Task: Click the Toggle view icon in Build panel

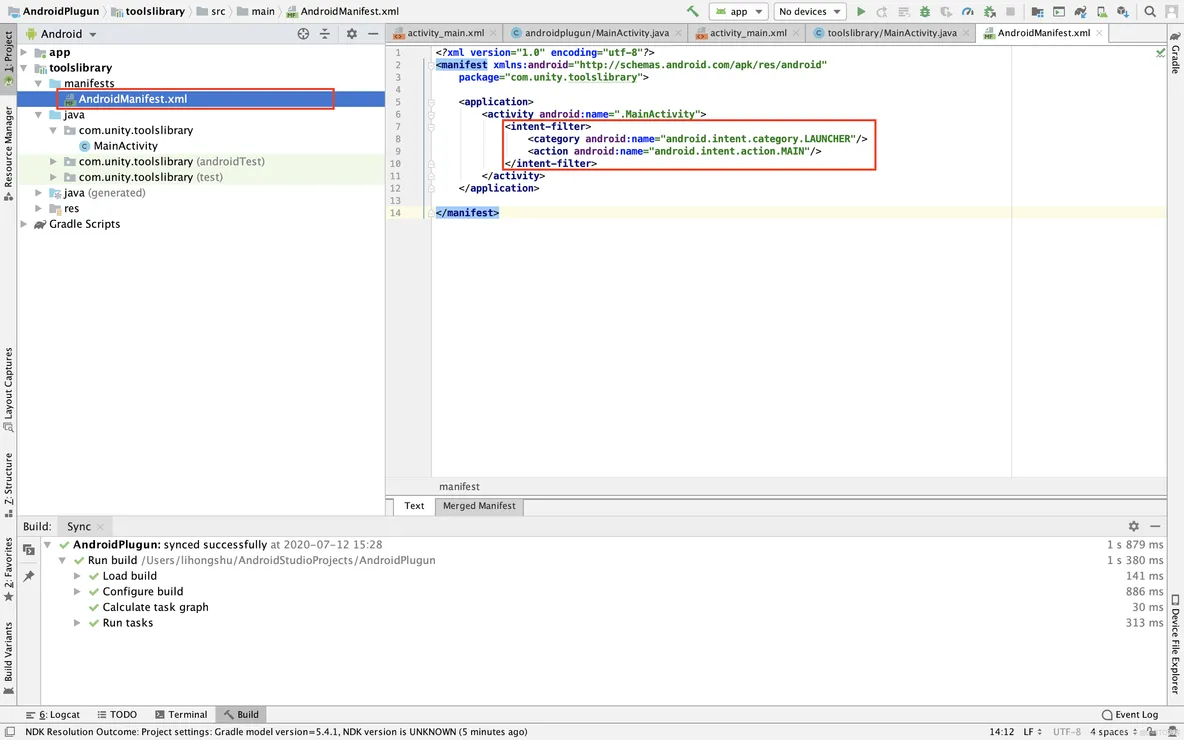Action: pyautogui.click(x=29, y=550)
